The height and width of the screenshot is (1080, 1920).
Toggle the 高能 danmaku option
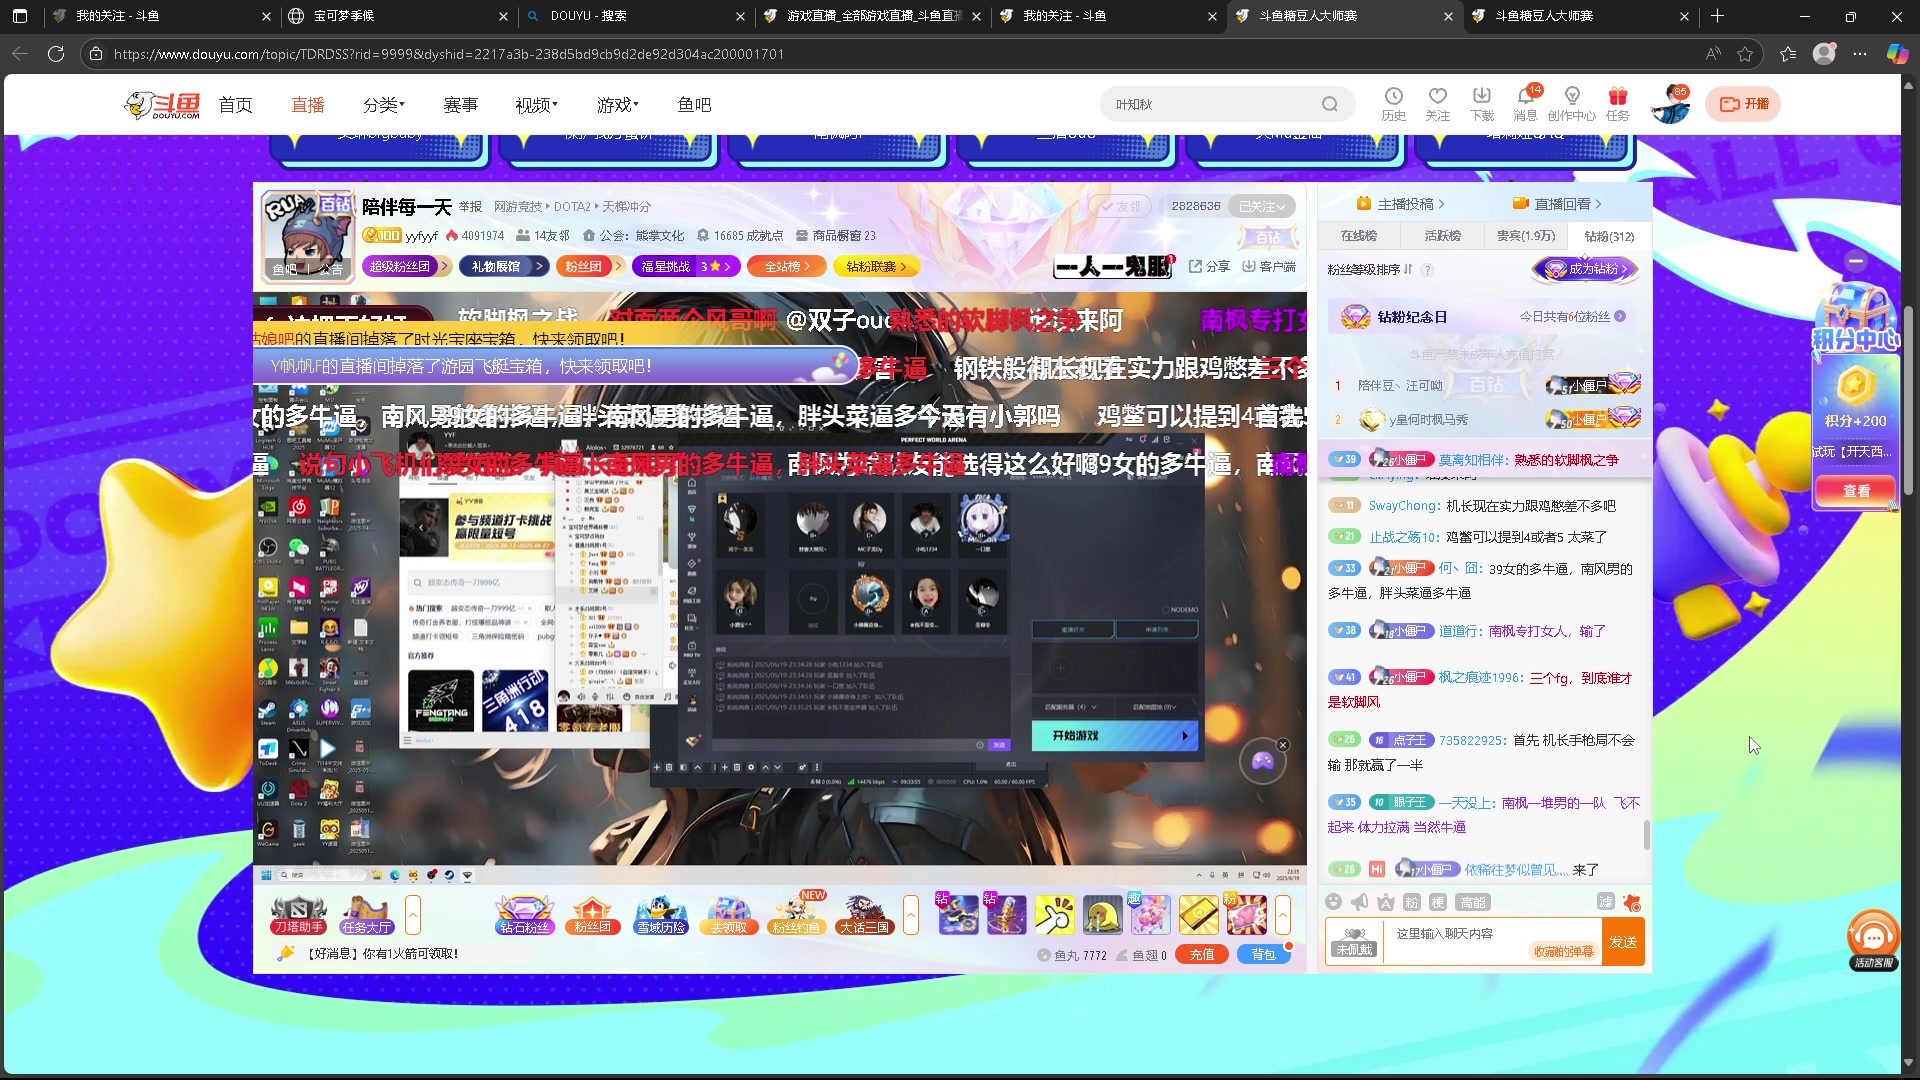(x=1472, y=902)
